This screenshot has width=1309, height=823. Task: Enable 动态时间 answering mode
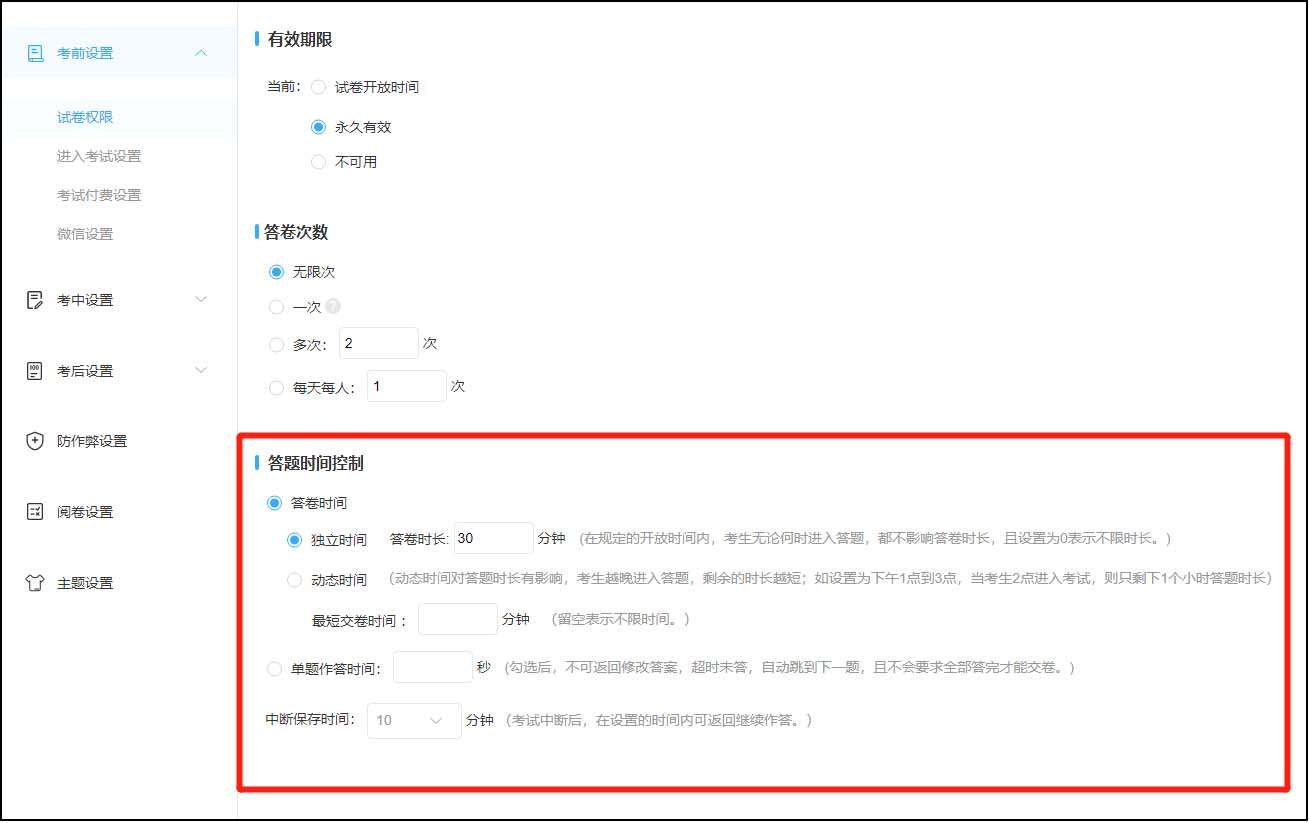point(294,579)
